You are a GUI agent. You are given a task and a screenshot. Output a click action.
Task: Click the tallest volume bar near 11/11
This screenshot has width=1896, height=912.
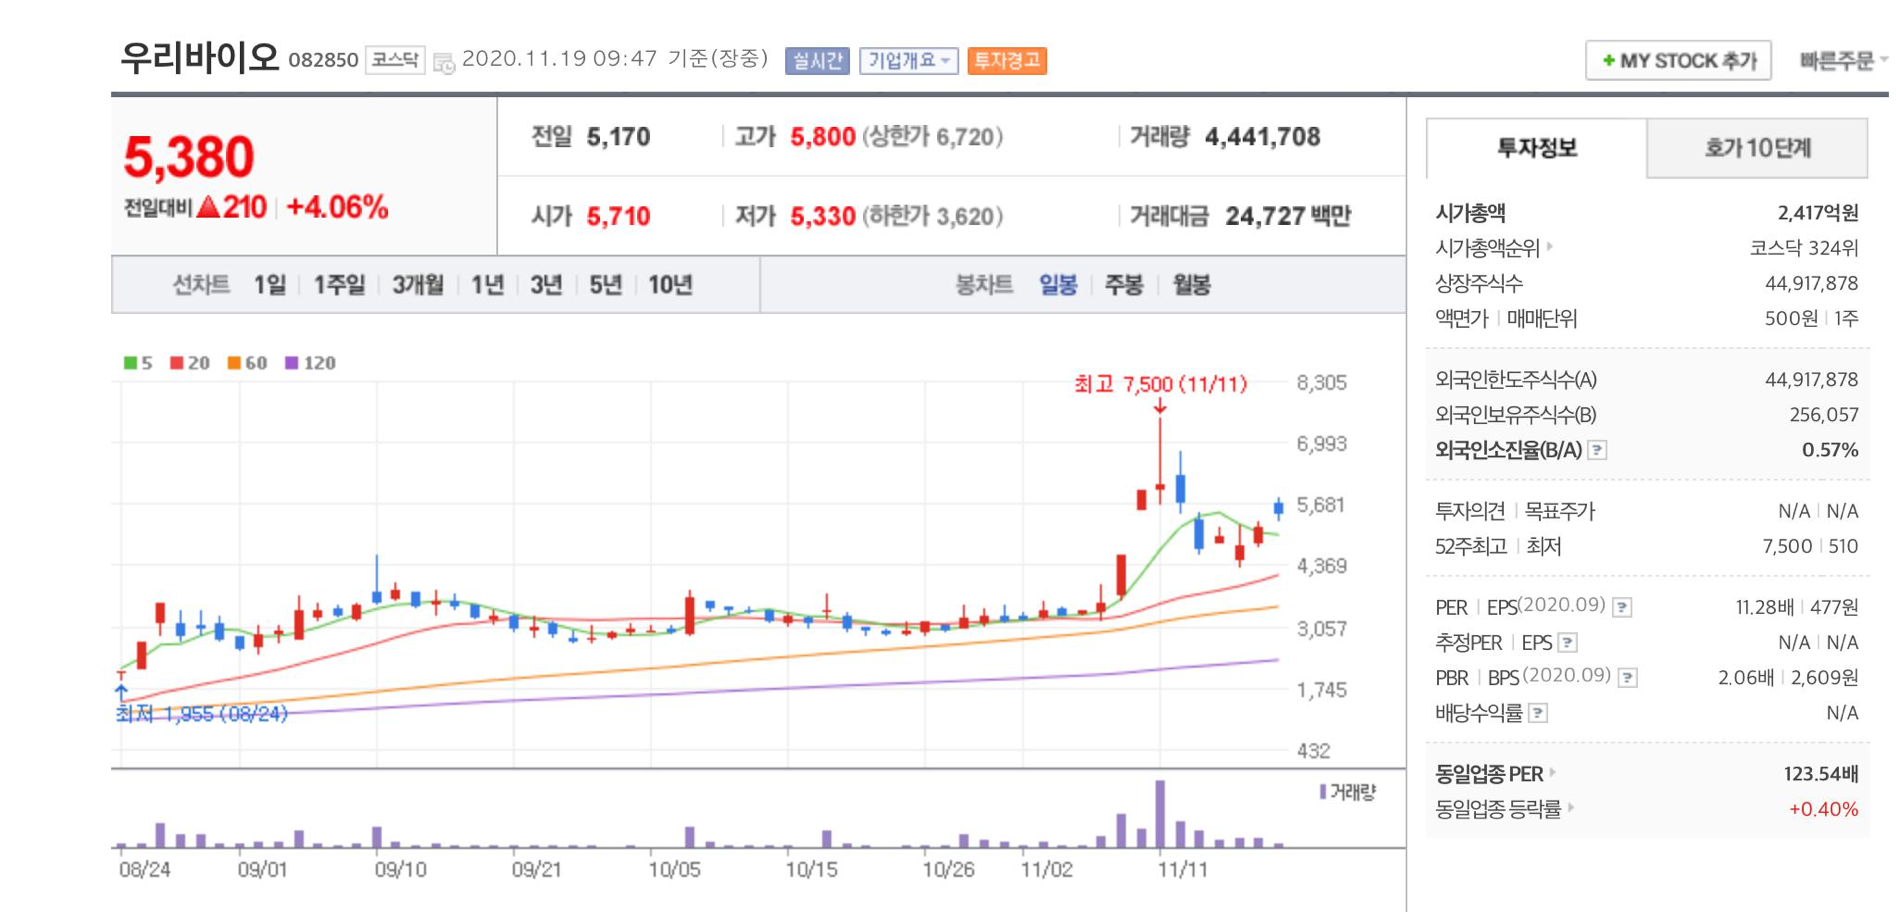pos(1160,813)
